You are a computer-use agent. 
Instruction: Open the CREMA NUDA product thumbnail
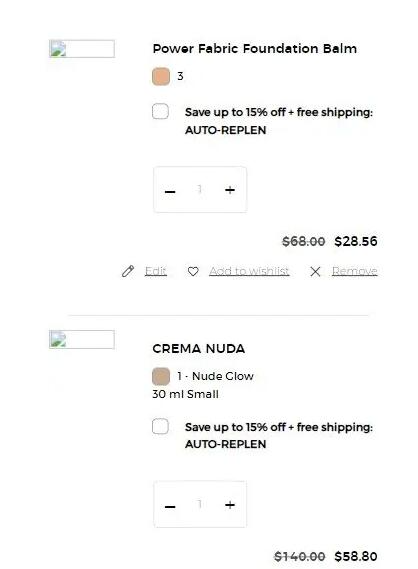click(x=82, y=340)
